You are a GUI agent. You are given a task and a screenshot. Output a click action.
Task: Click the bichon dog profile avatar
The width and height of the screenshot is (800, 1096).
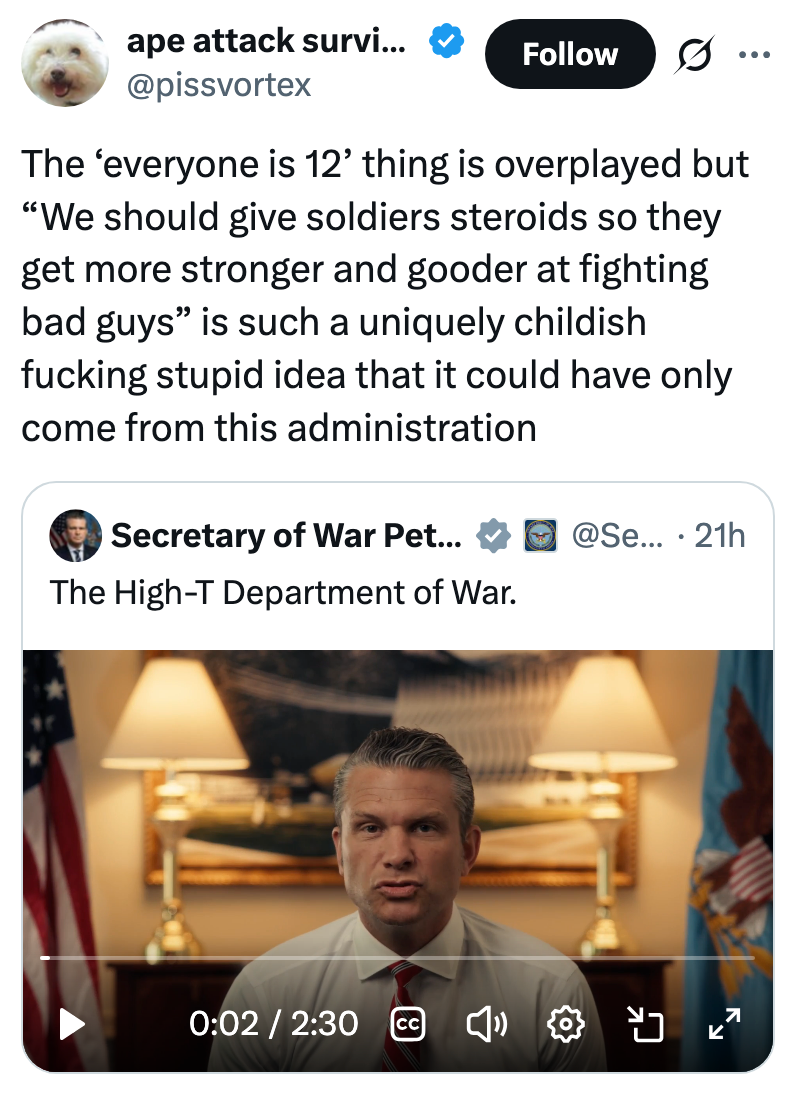pyautogui.click(x=65, y=63)
